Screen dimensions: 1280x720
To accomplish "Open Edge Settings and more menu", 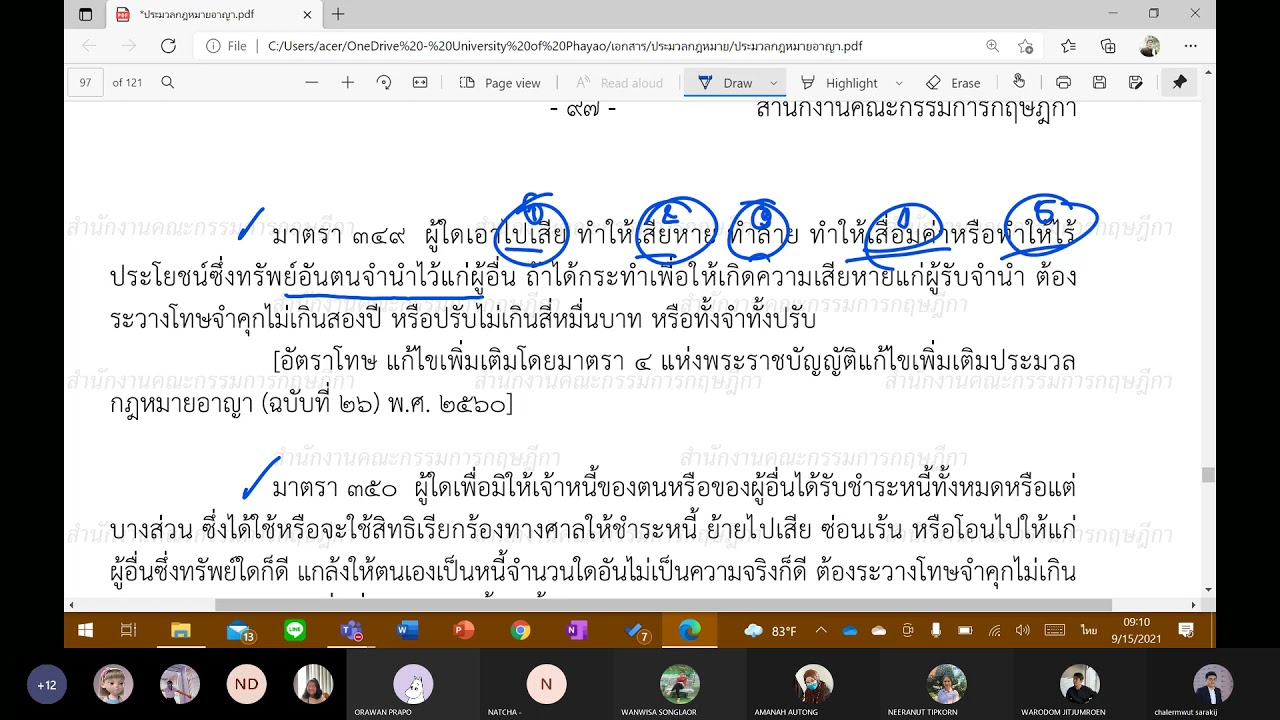I will (1190, 46).
